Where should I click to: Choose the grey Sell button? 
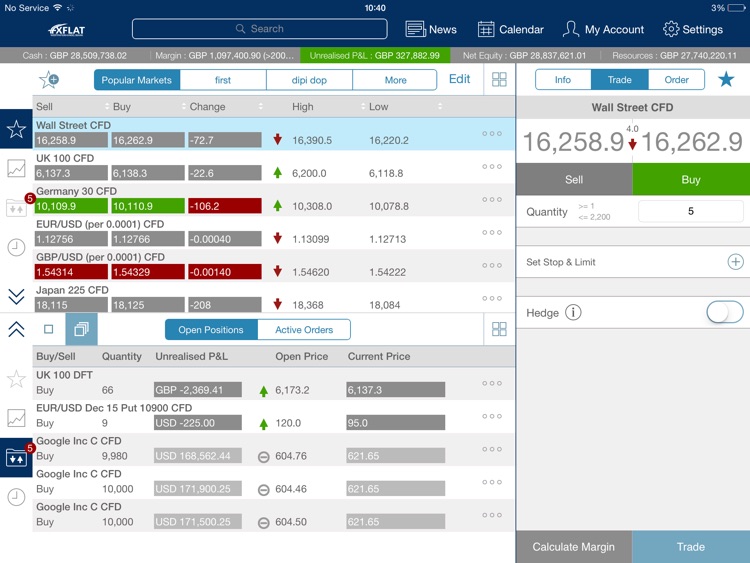tap(574, 179)
